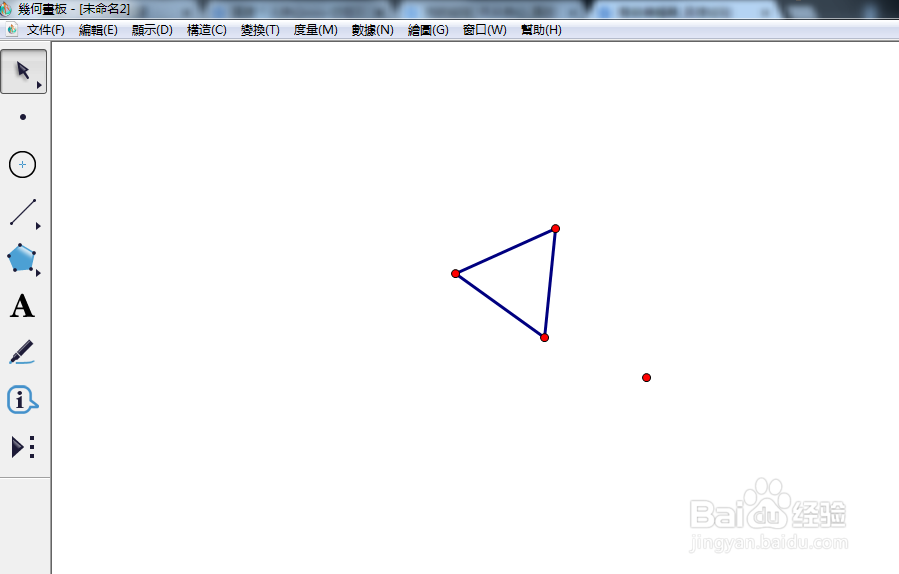Select the triangle's right side segment
The width and height of the screenshot is (899, 574).
click(550, 283)
